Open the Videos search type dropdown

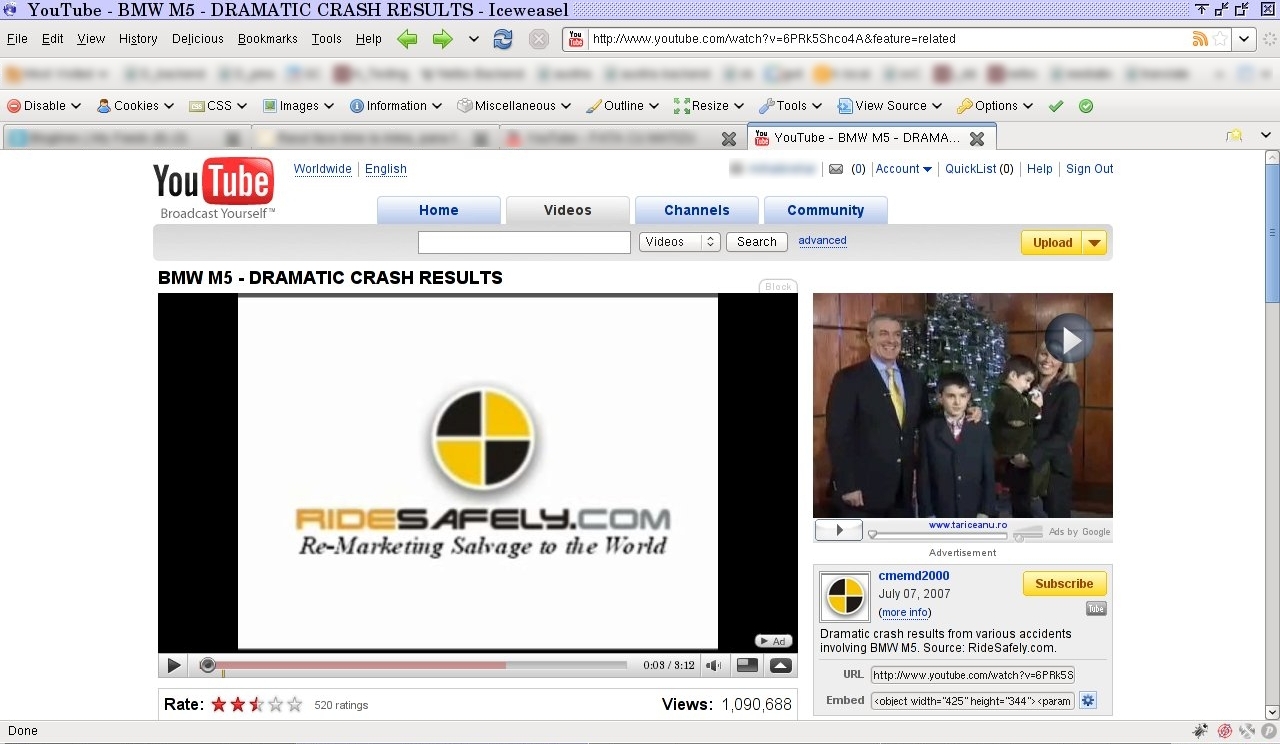[679, 242]
